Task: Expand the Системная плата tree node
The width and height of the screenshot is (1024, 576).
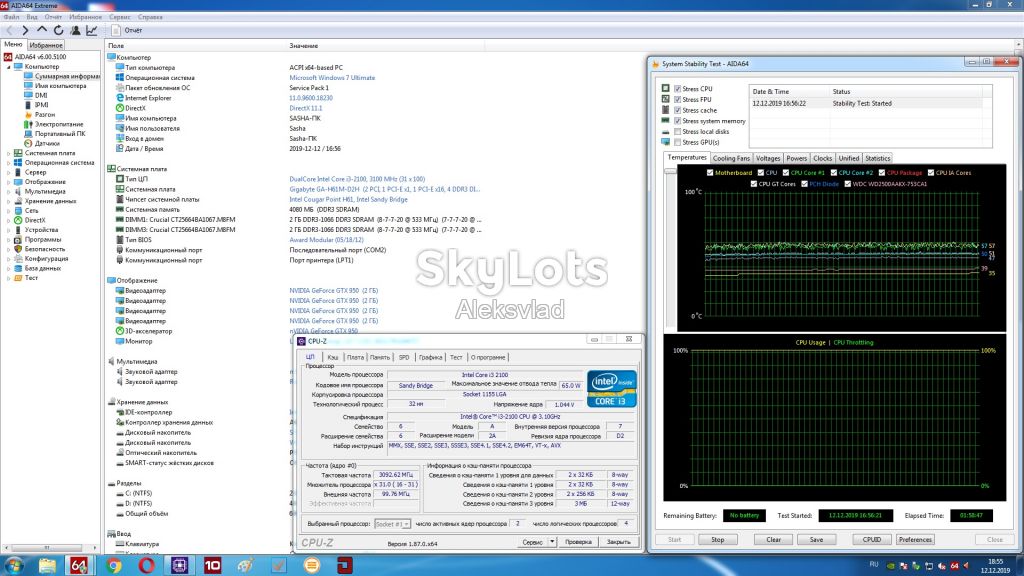Action: click(x=9, y=153)
